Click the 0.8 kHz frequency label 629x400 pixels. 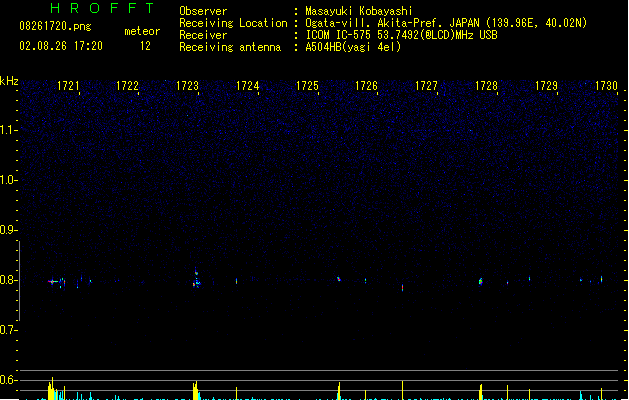(8, 280)
